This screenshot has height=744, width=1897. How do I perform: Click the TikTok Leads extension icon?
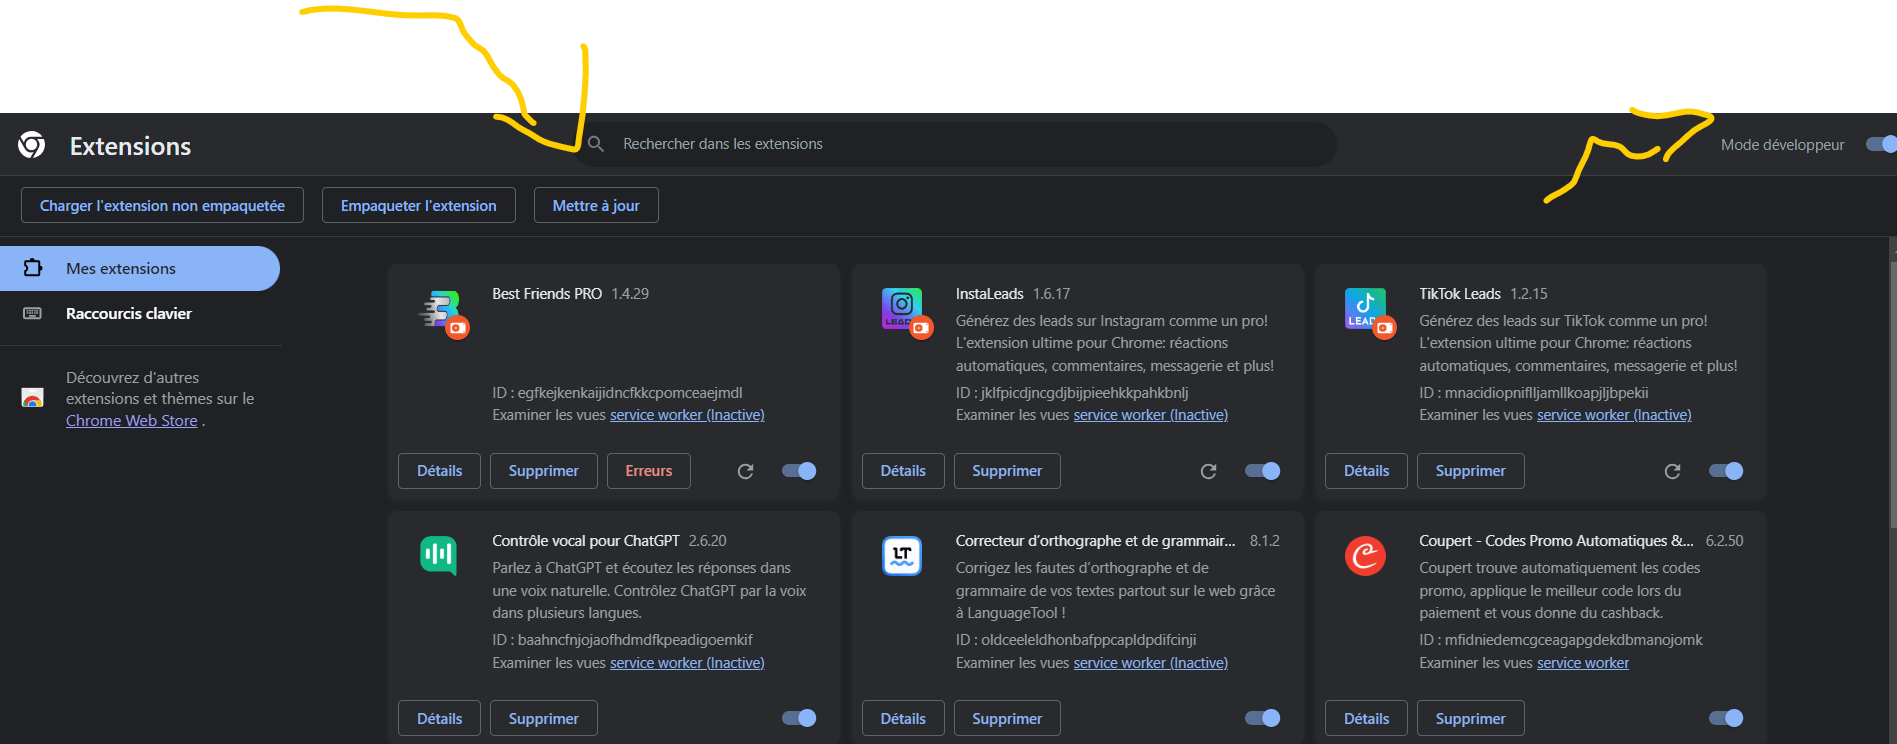tap(1370, 312)
